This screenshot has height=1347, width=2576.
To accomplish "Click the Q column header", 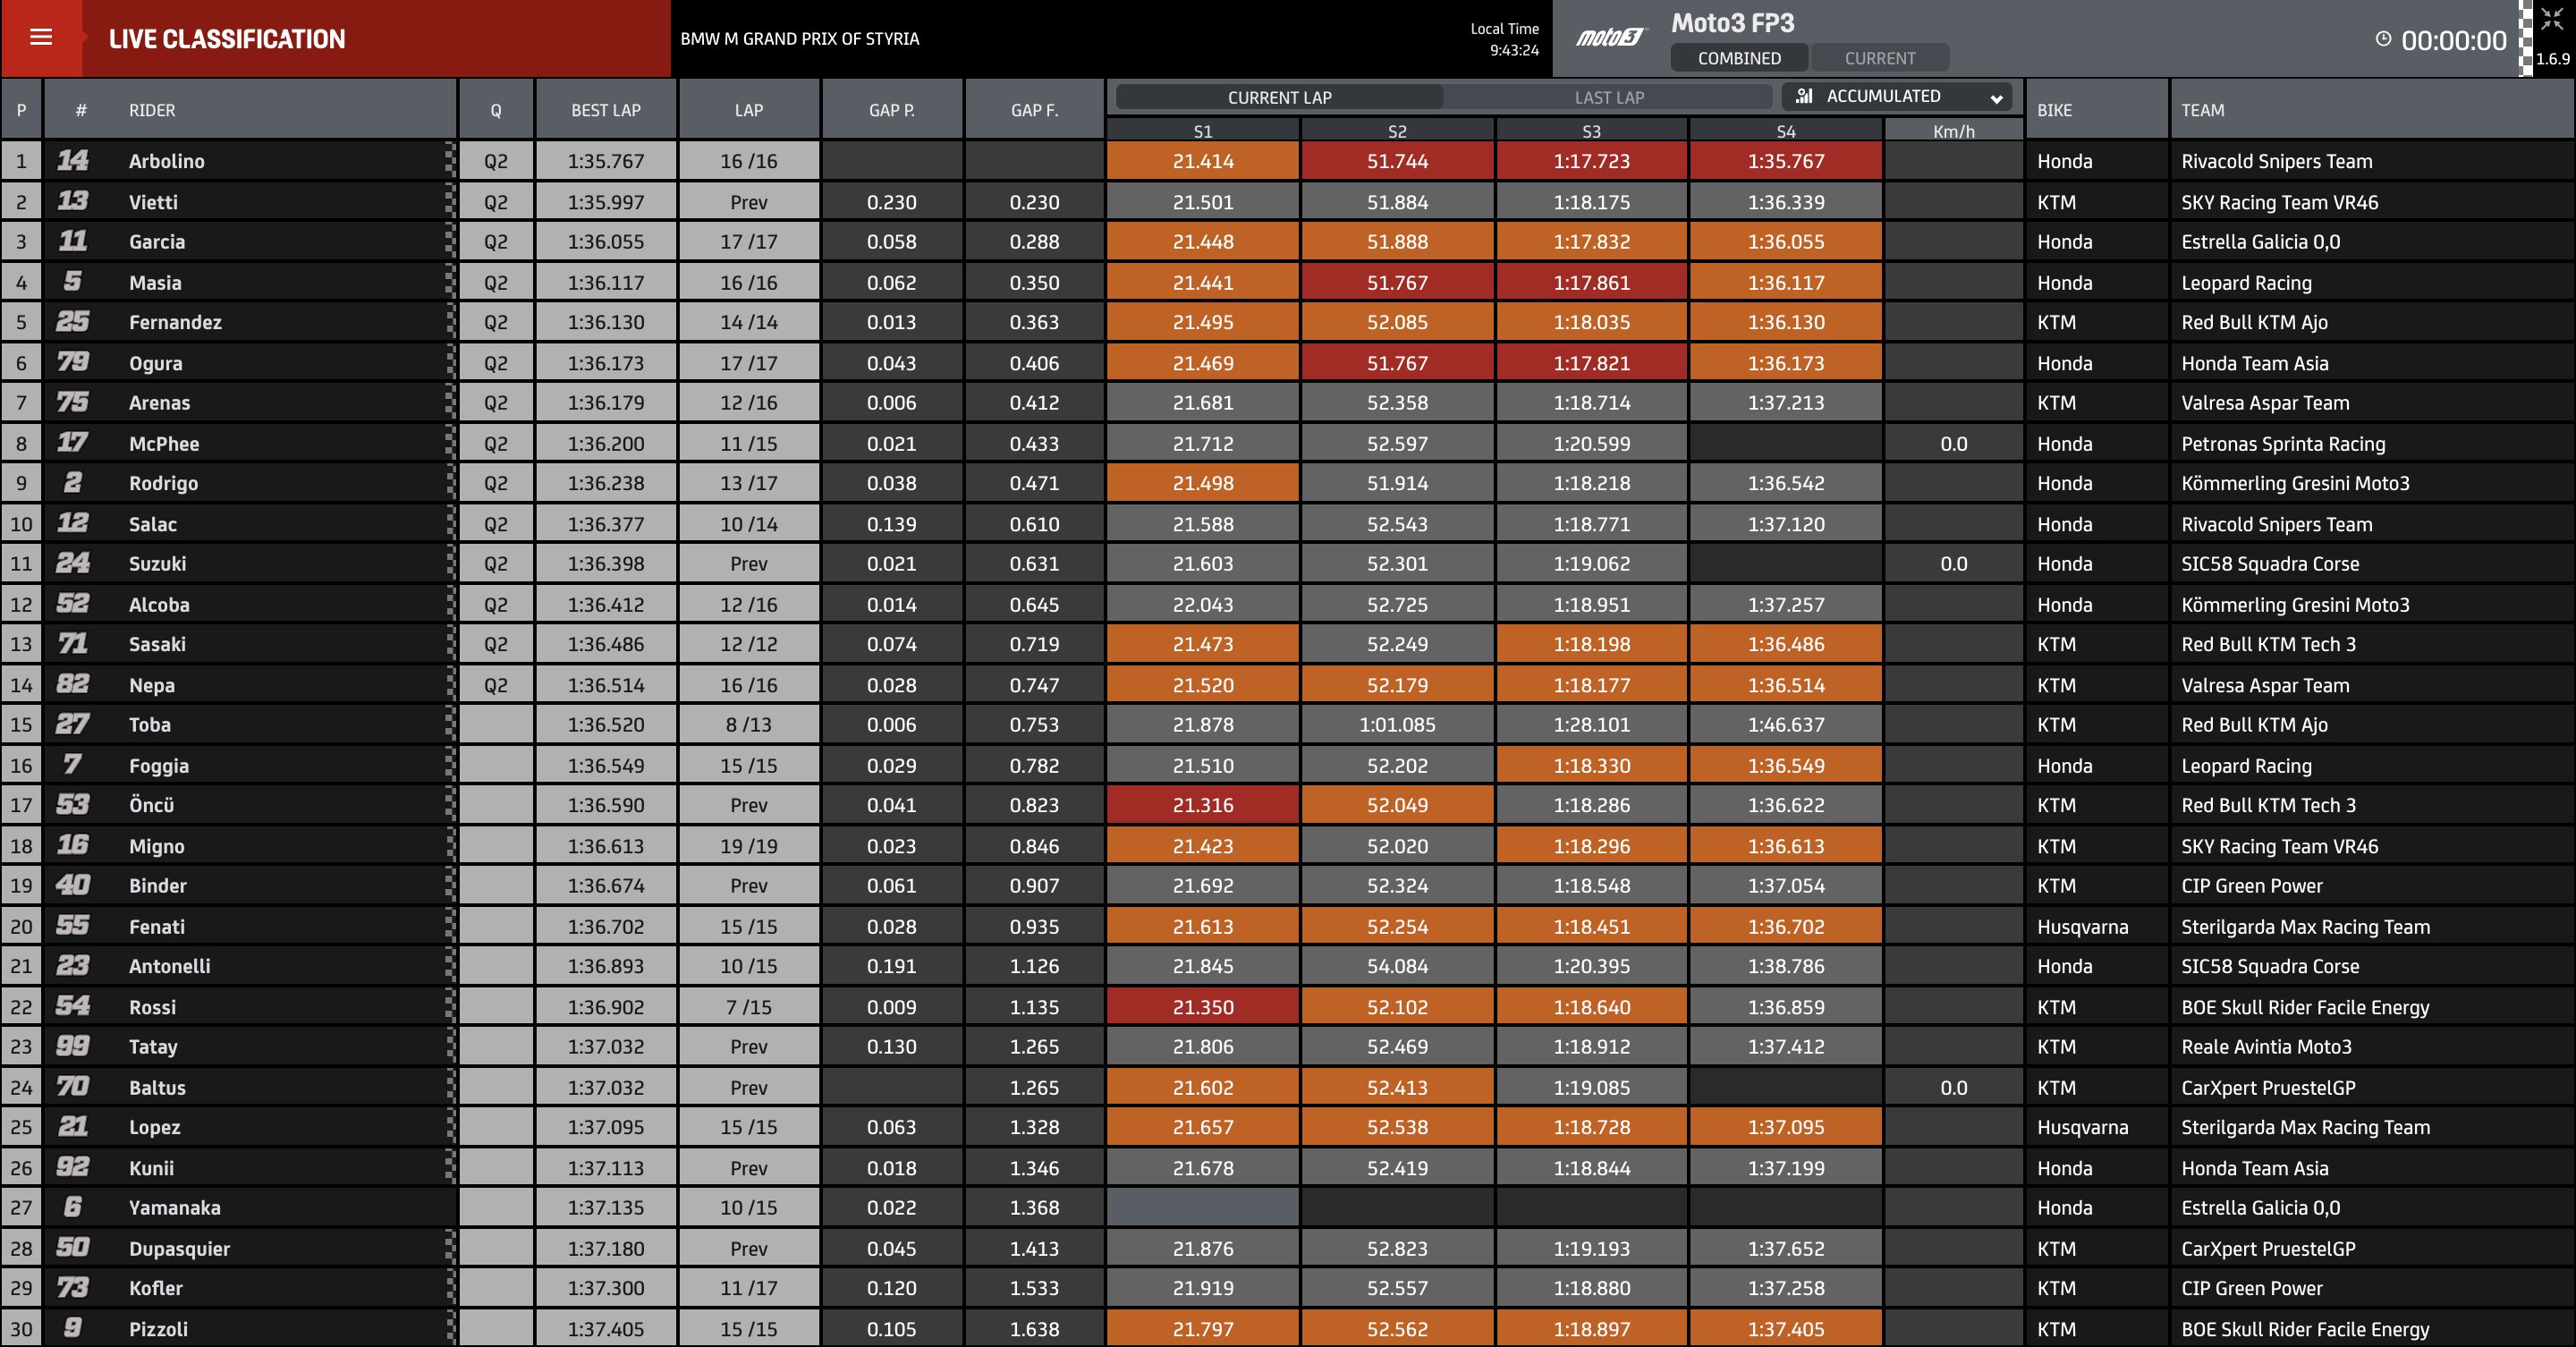I will click(x=496, y=110).
